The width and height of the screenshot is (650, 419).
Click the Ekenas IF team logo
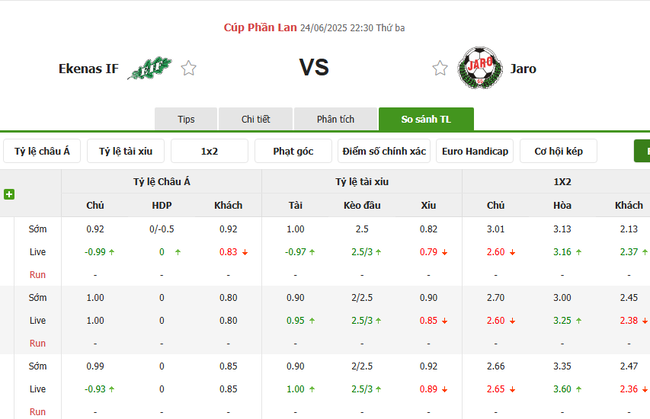click(x=150, y=68)
